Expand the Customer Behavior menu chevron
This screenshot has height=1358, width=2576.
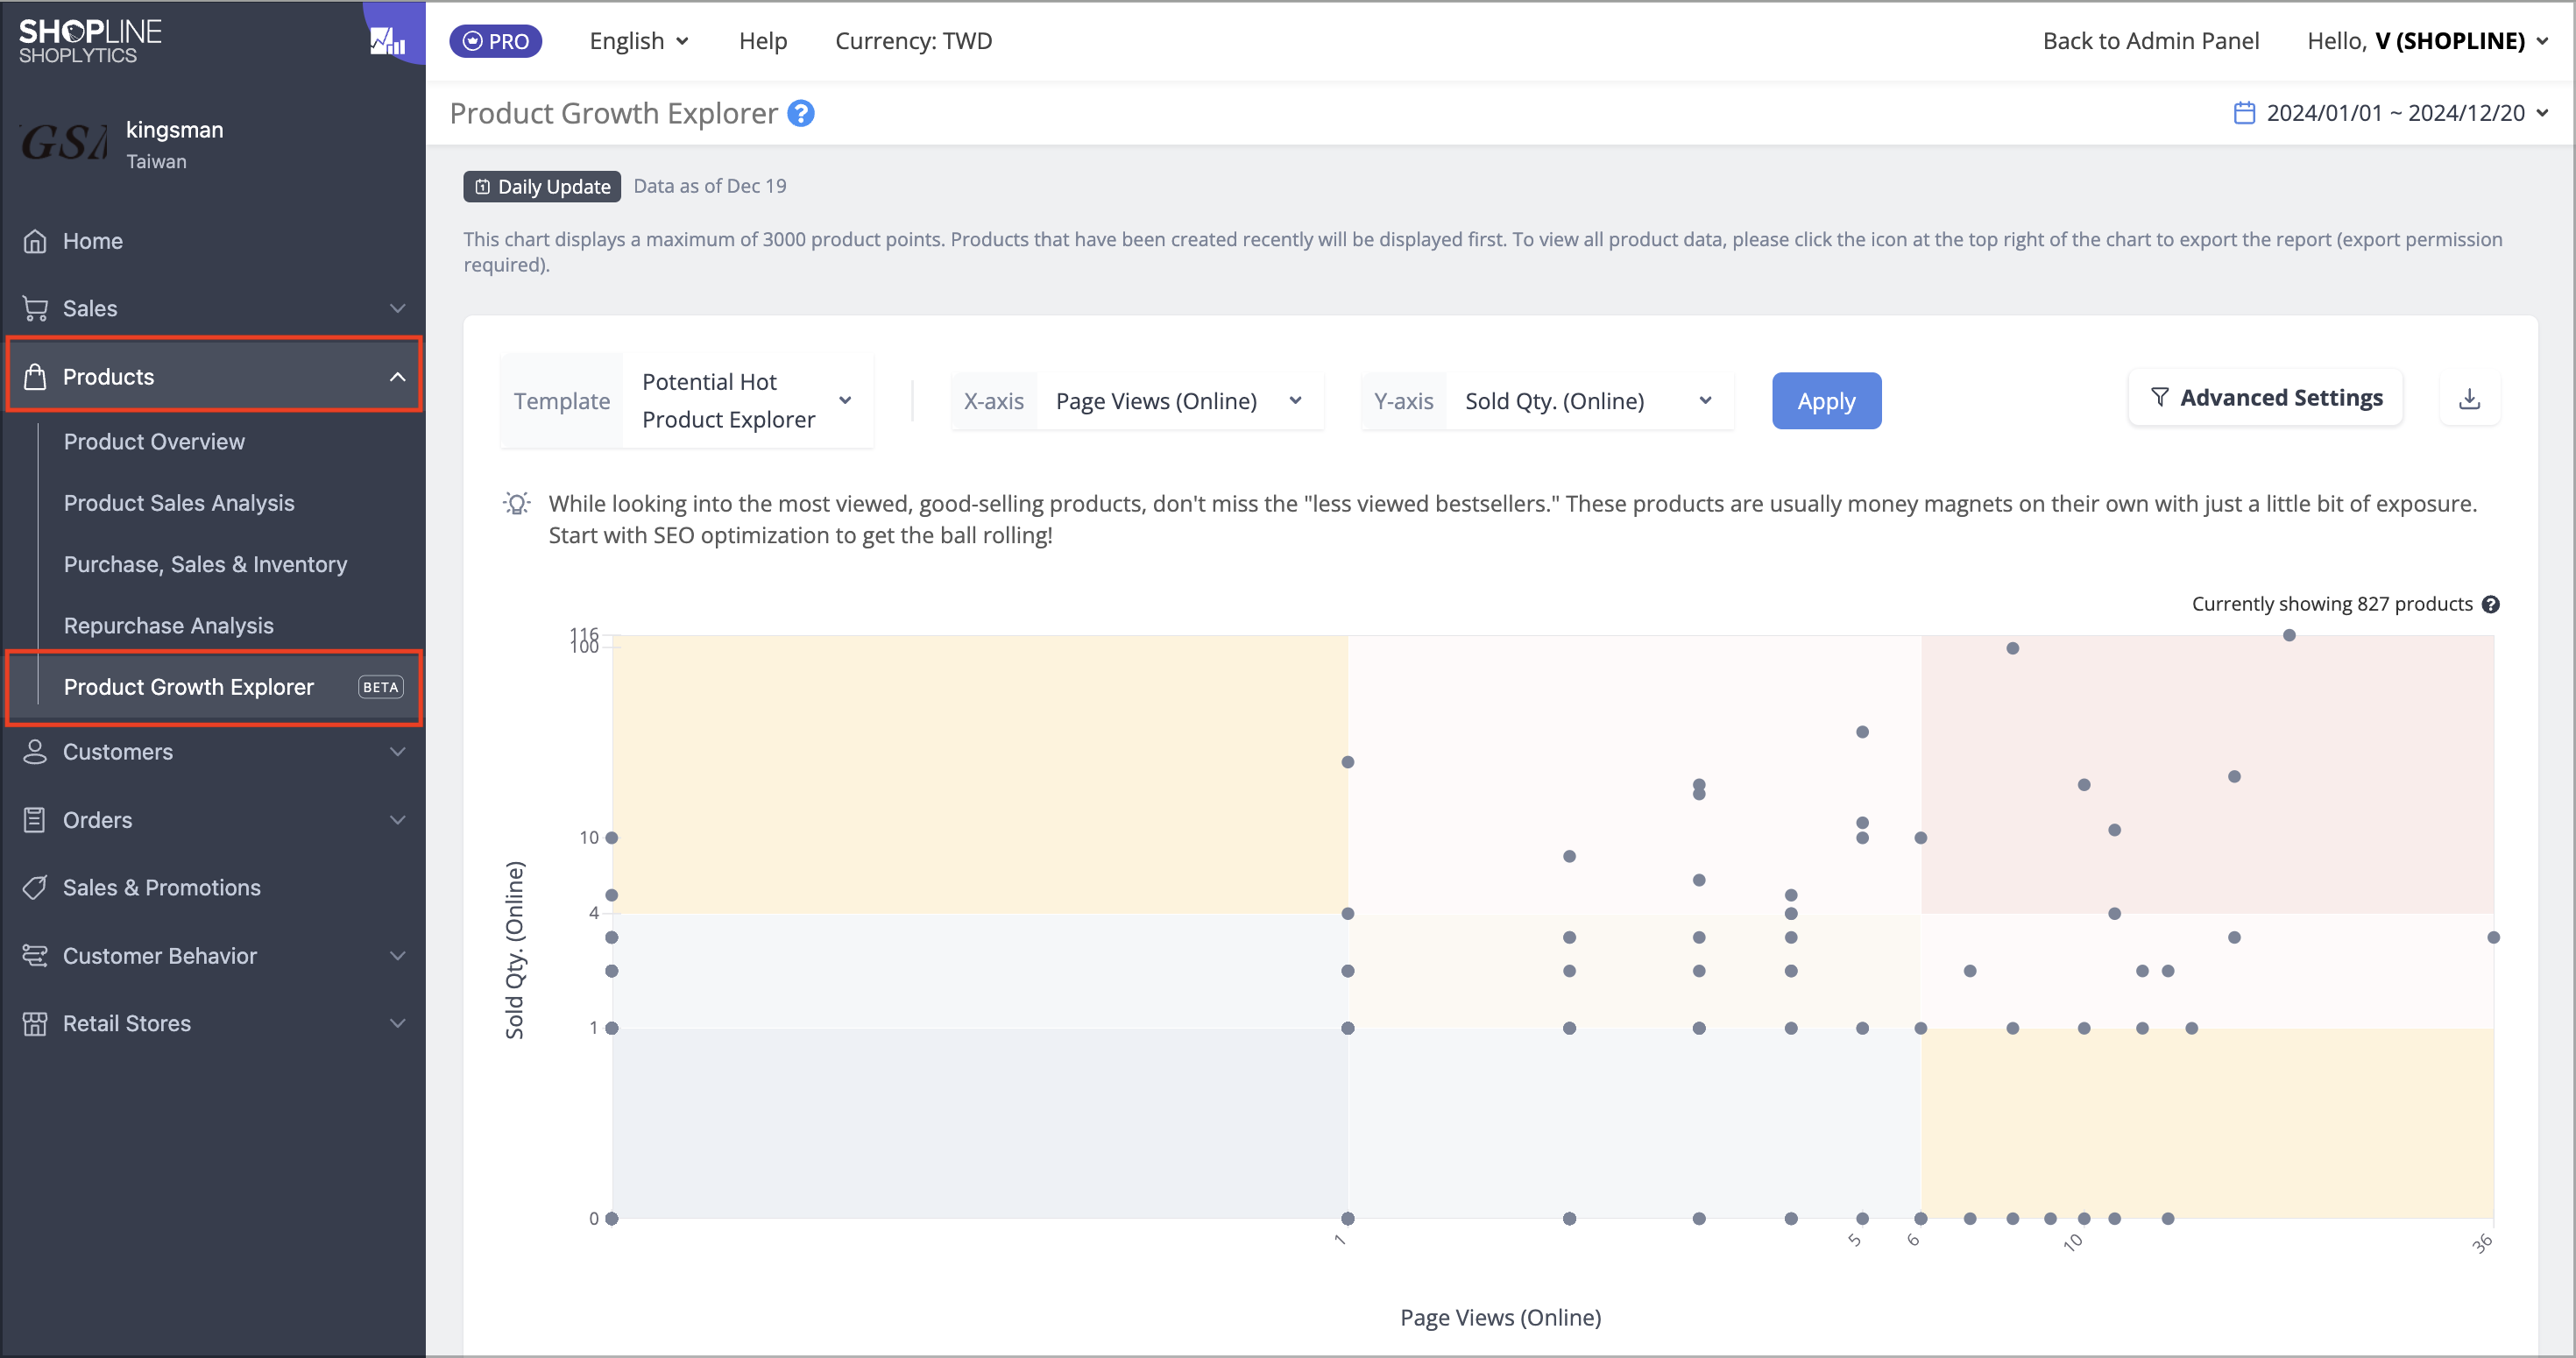(x=397, y=955)
